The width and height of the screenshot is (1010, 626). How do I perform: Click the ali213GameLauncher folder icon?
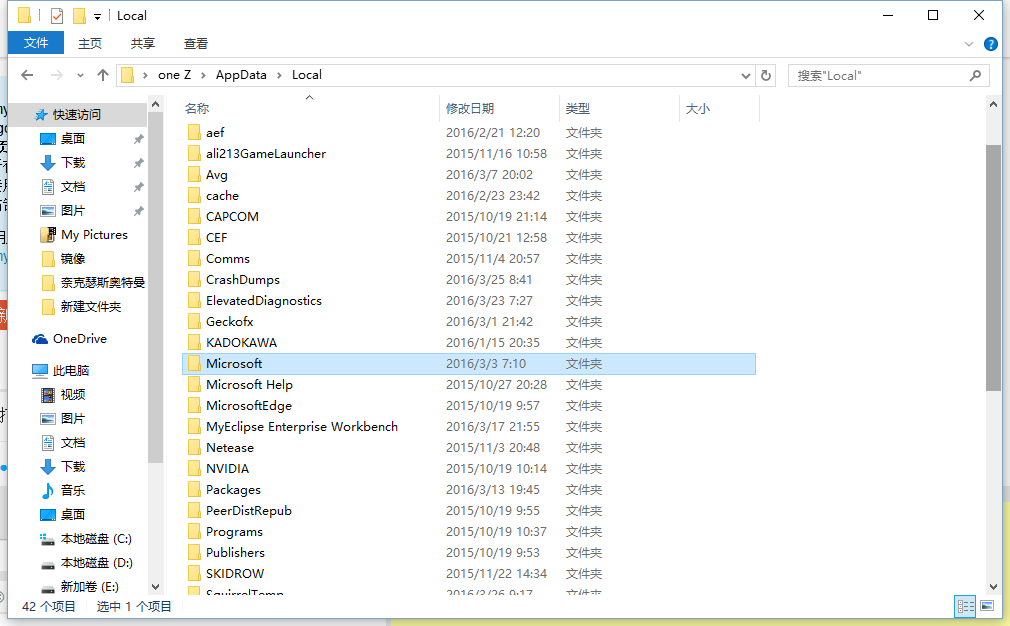coord(194,153)
